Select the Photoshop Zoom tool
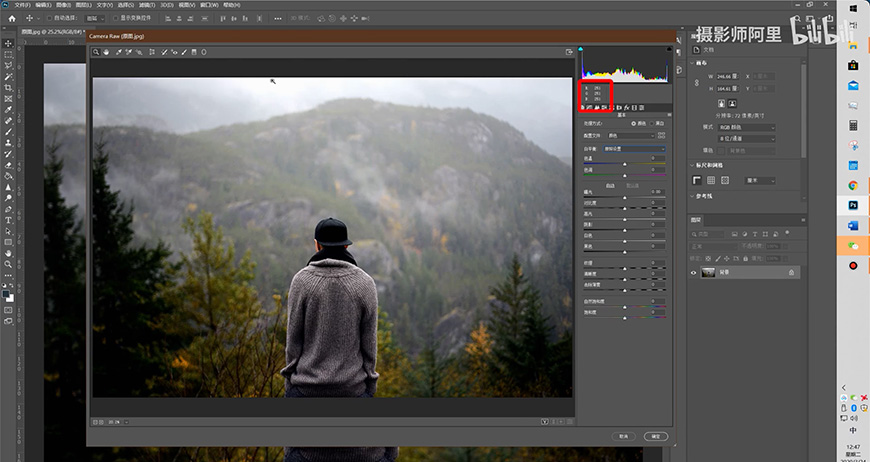870x462 pixels. [8, 264]
